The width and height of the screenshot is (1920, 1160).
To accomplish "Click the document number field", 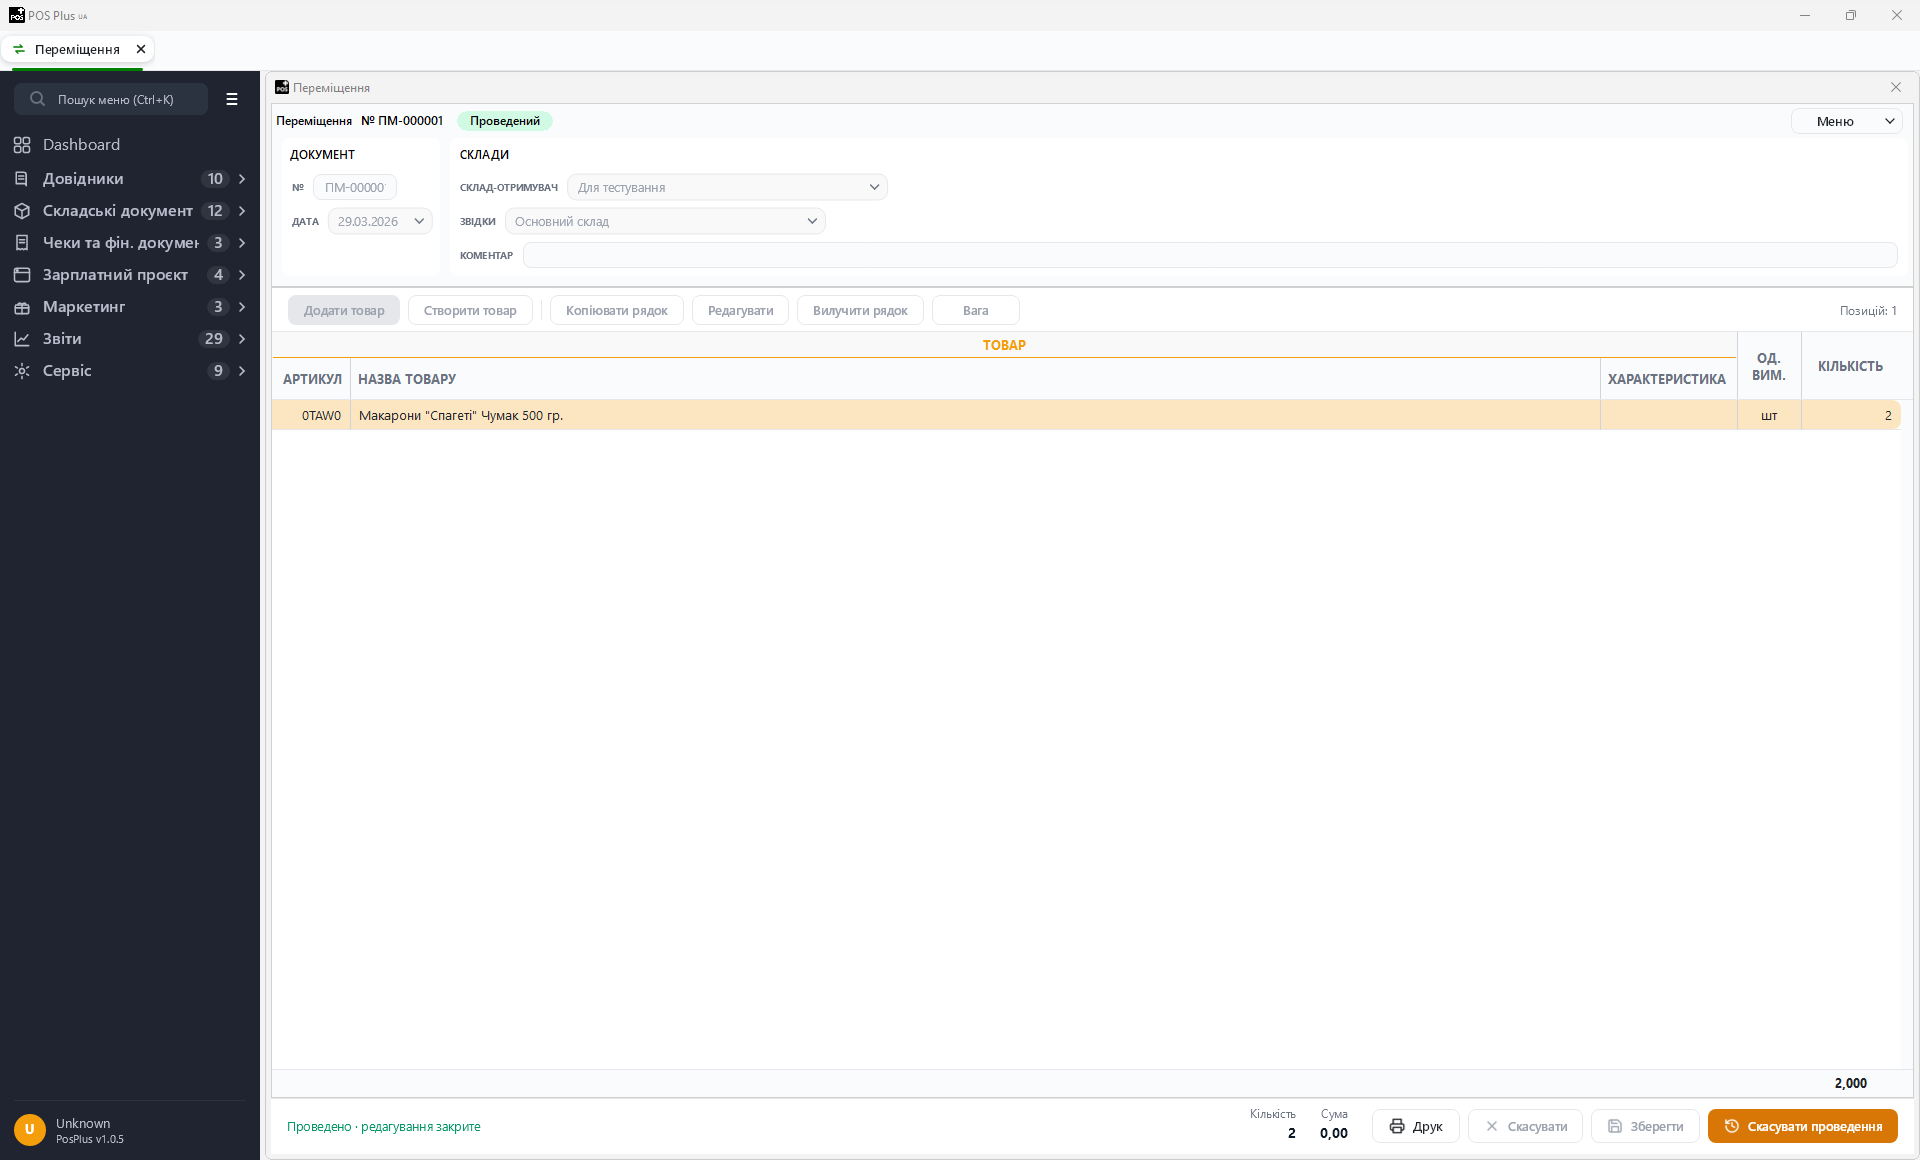I will tap(355, 187).
